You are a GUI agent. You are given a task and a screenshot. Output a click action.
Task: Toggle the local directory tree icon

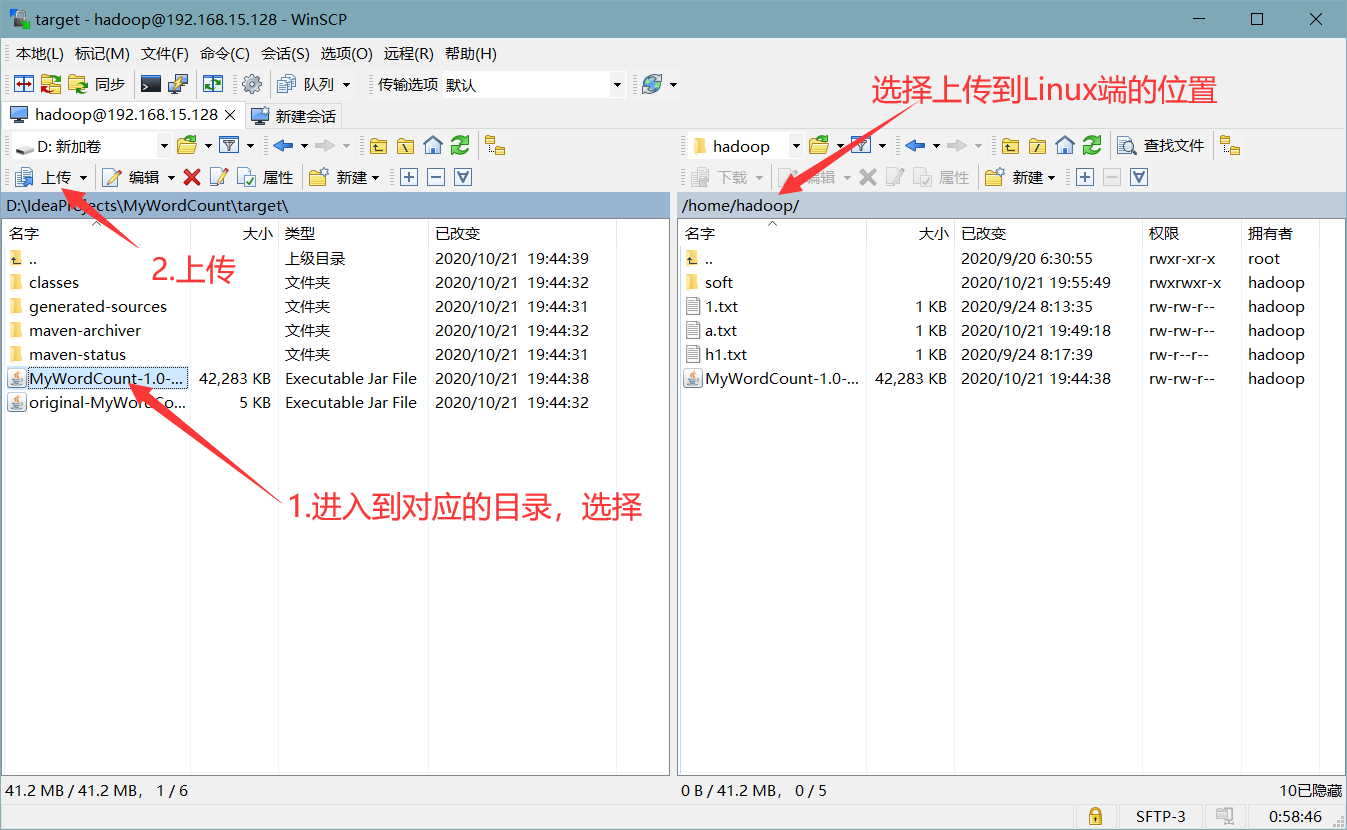[495, 146]
